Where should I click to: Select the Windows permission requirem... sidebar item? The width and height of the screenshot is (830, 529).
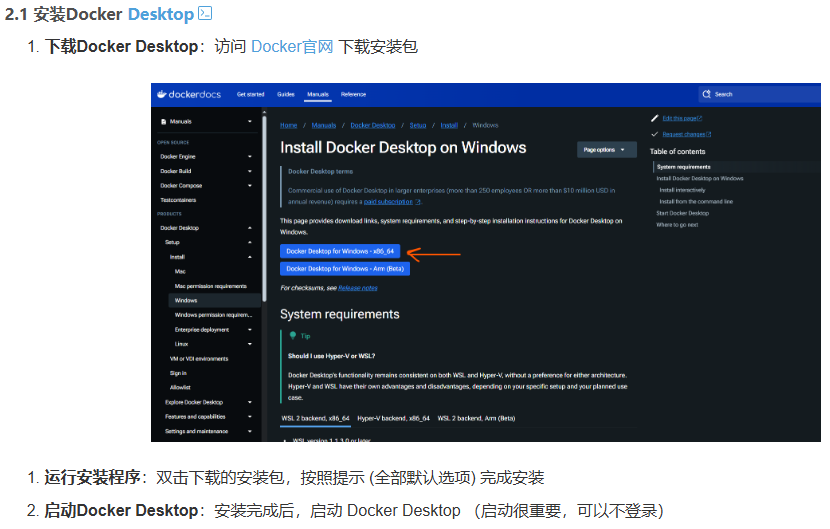point(213,315)
